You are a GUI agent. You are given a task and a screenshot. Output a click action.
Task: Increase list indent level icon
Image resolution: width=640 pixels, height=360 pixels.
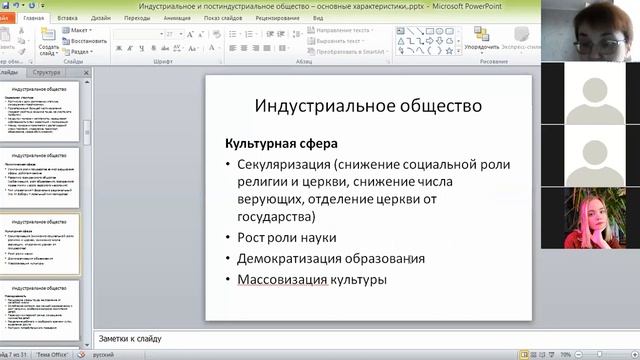point(281,34)
